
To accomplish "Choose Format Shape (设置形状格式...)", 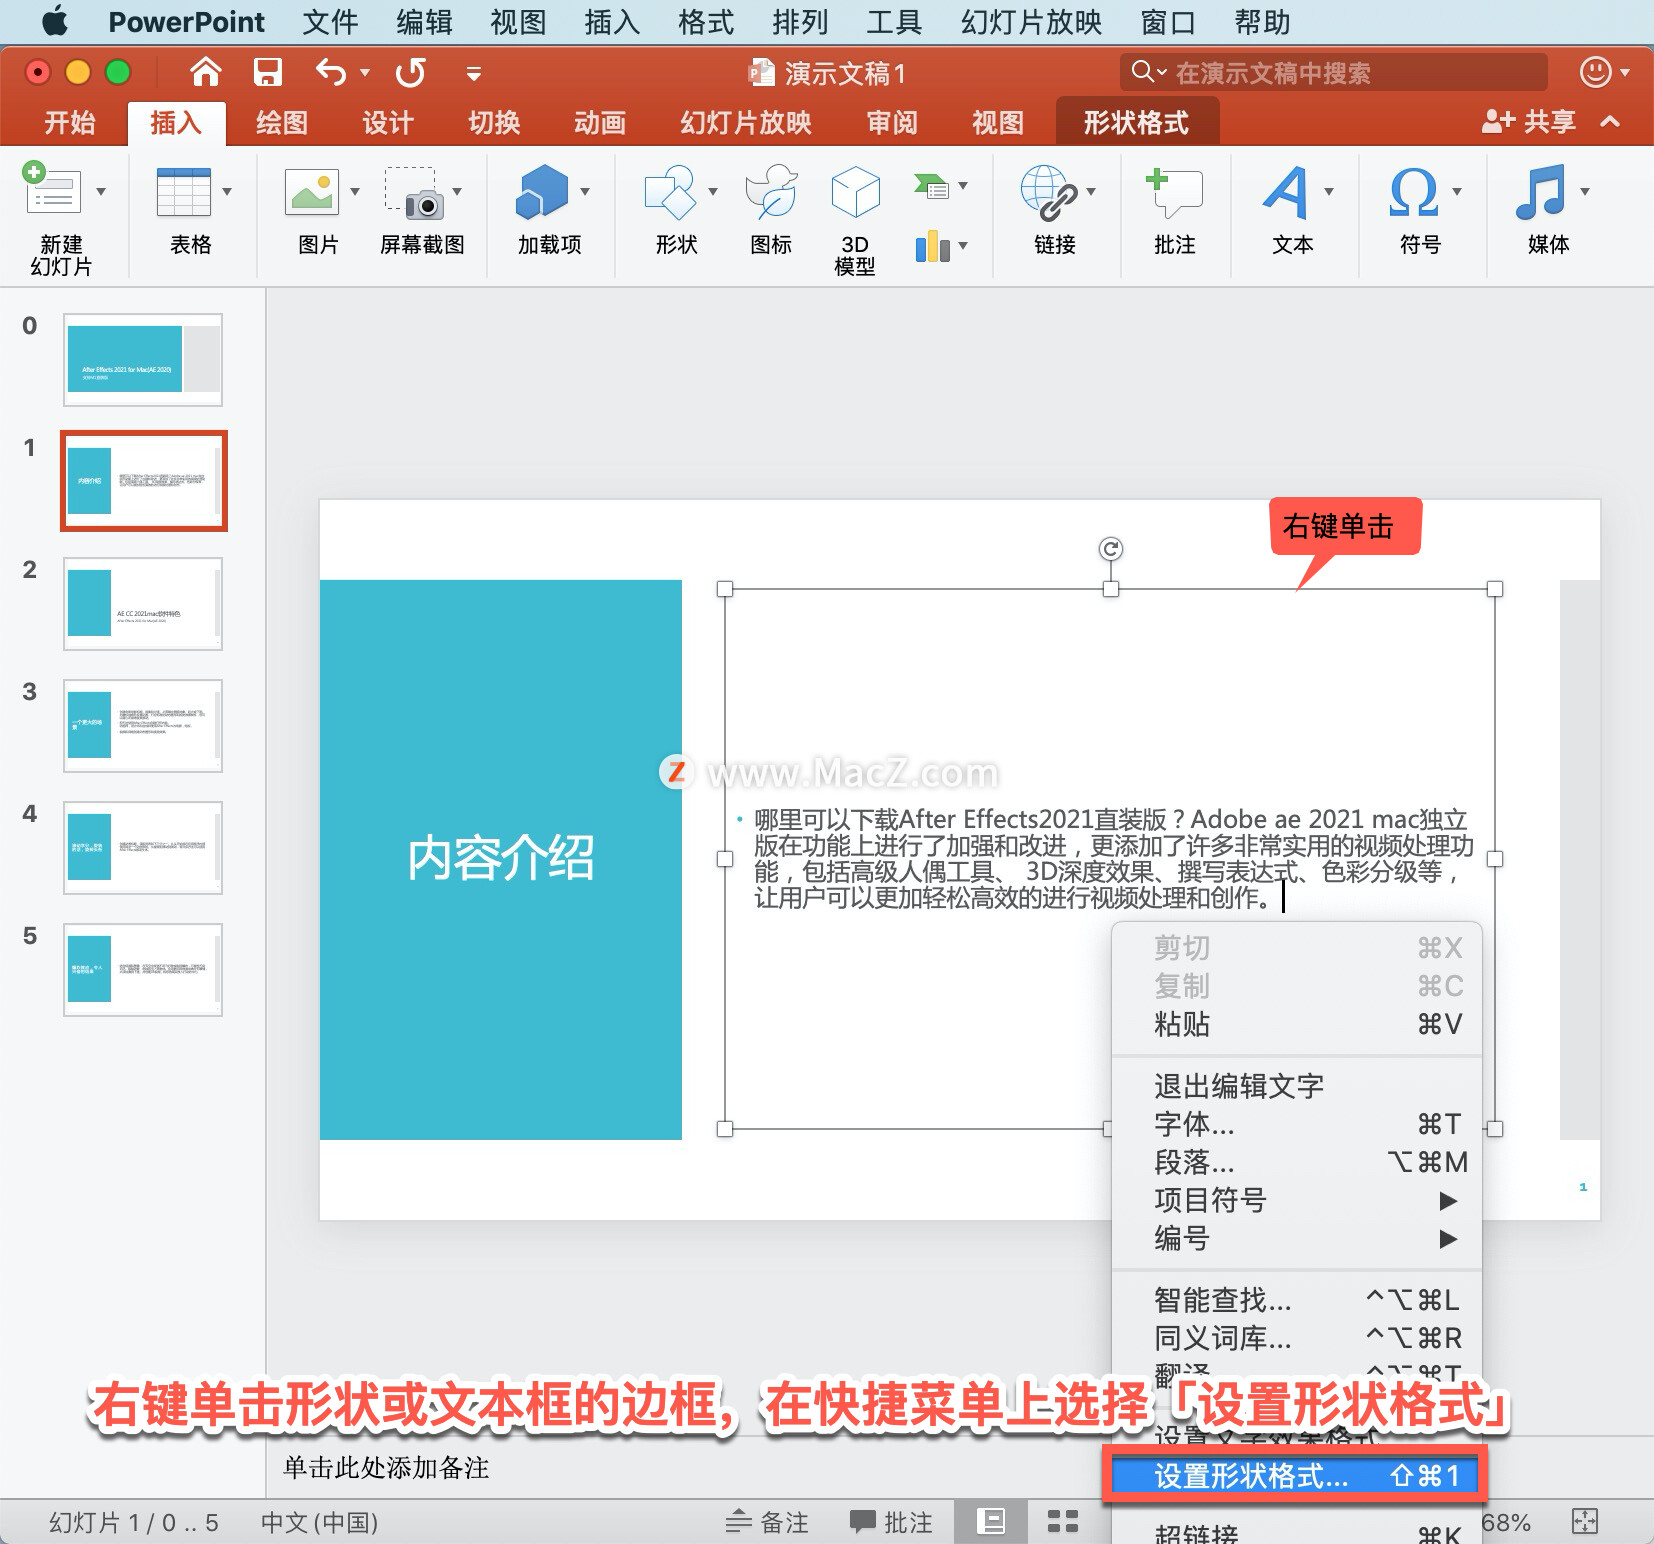I will [x=1295, y=1475].
